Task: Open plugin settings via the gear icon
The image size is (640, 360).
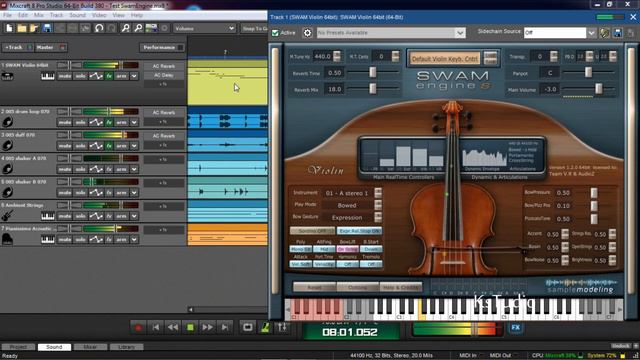Action: point(307,33)
